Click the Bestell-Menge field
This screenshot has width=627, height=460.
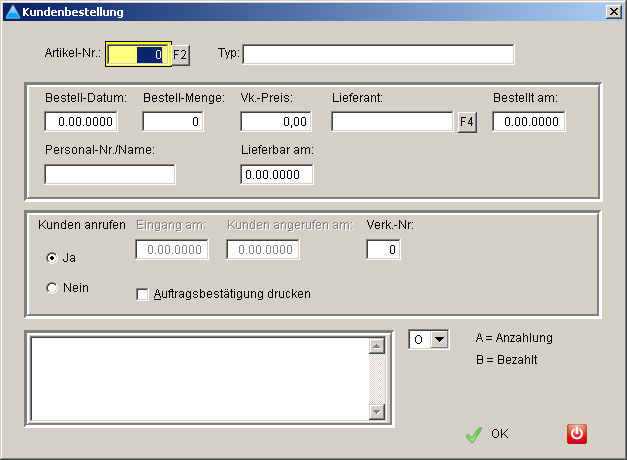click(x=173, y=122)
